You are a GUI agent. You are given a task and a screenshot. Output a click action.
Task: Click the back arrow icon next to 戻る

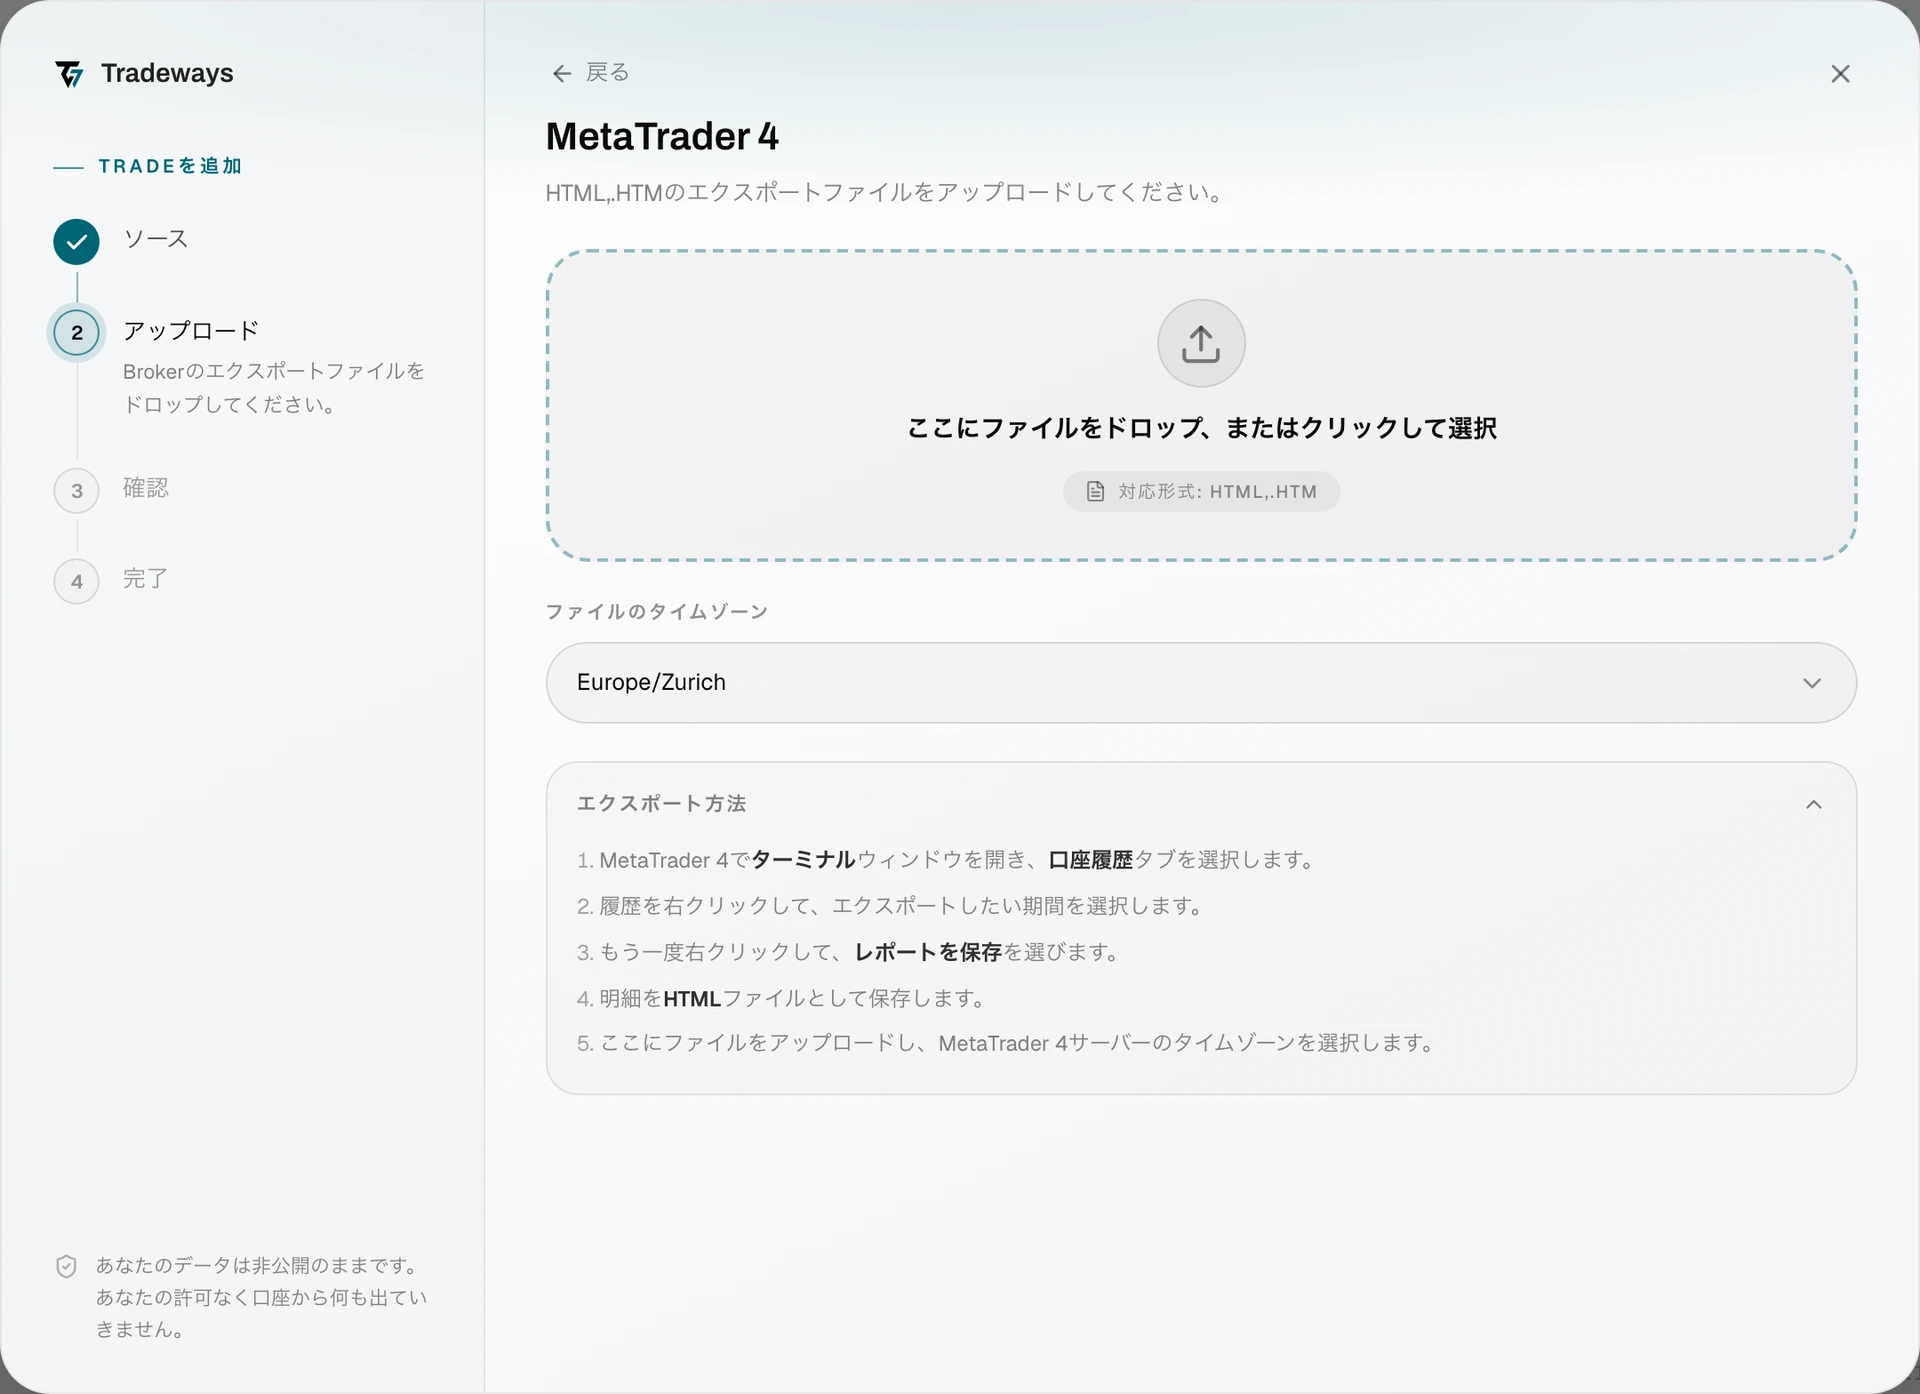[x=562, y=73]
